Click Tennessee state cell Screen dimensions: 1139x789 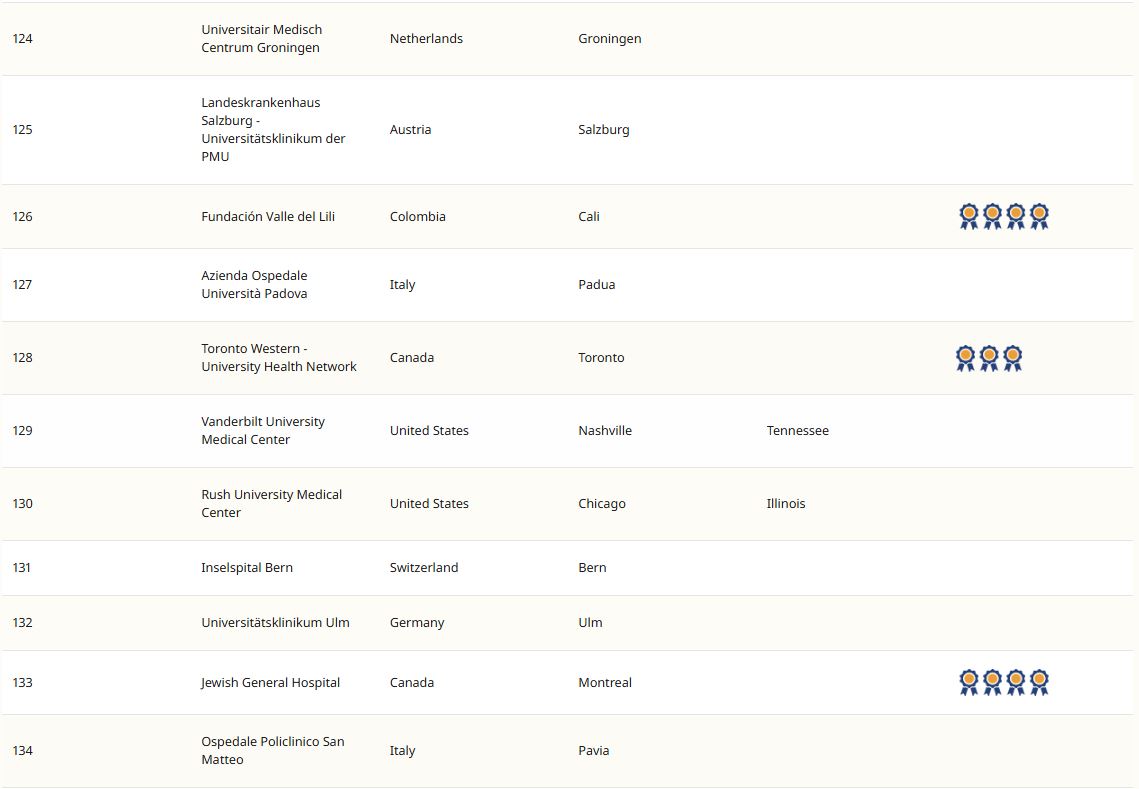click(797, 431)
